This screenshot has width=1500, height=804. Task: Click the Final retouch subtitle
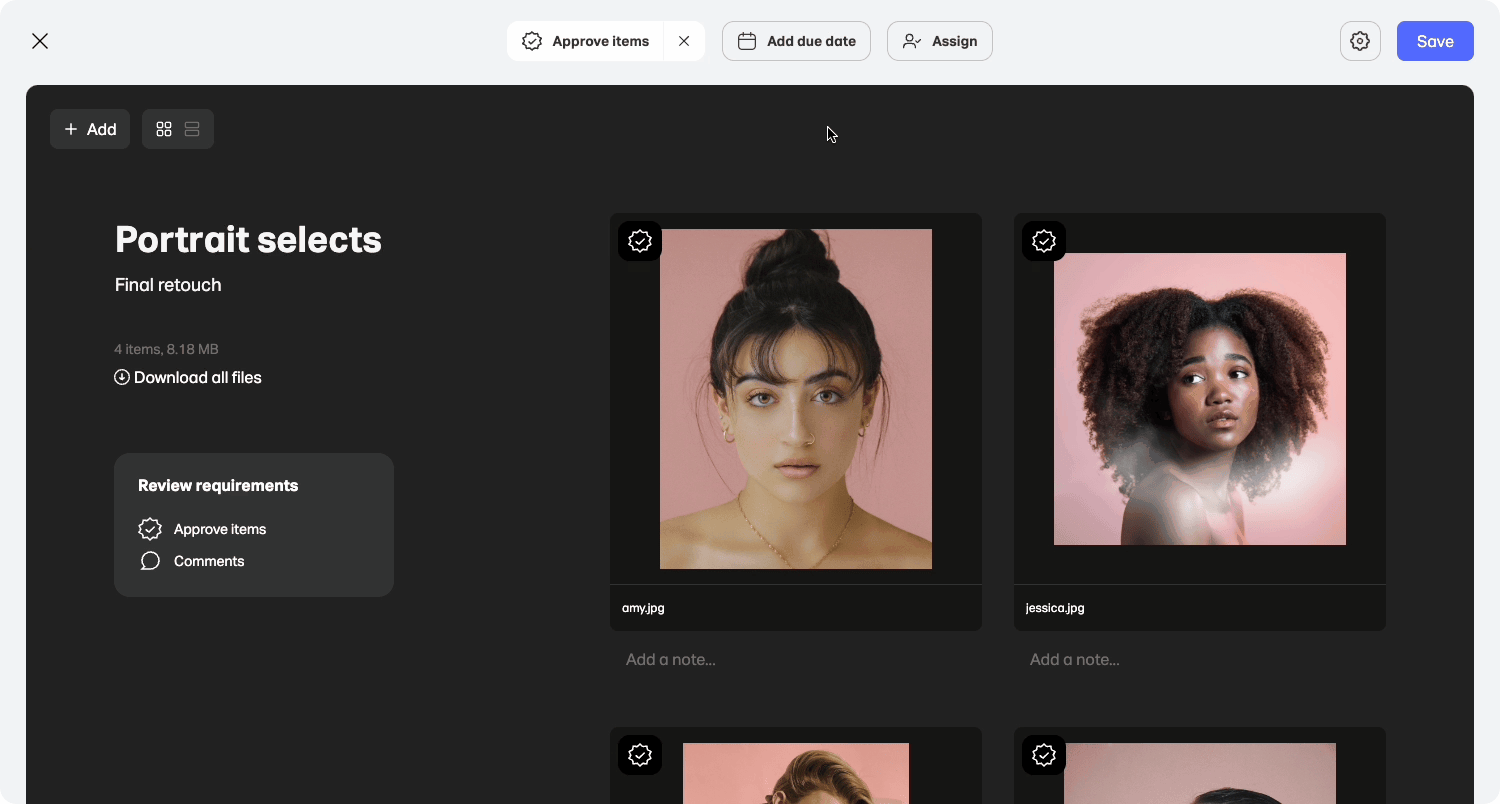[x=168, y=285]
